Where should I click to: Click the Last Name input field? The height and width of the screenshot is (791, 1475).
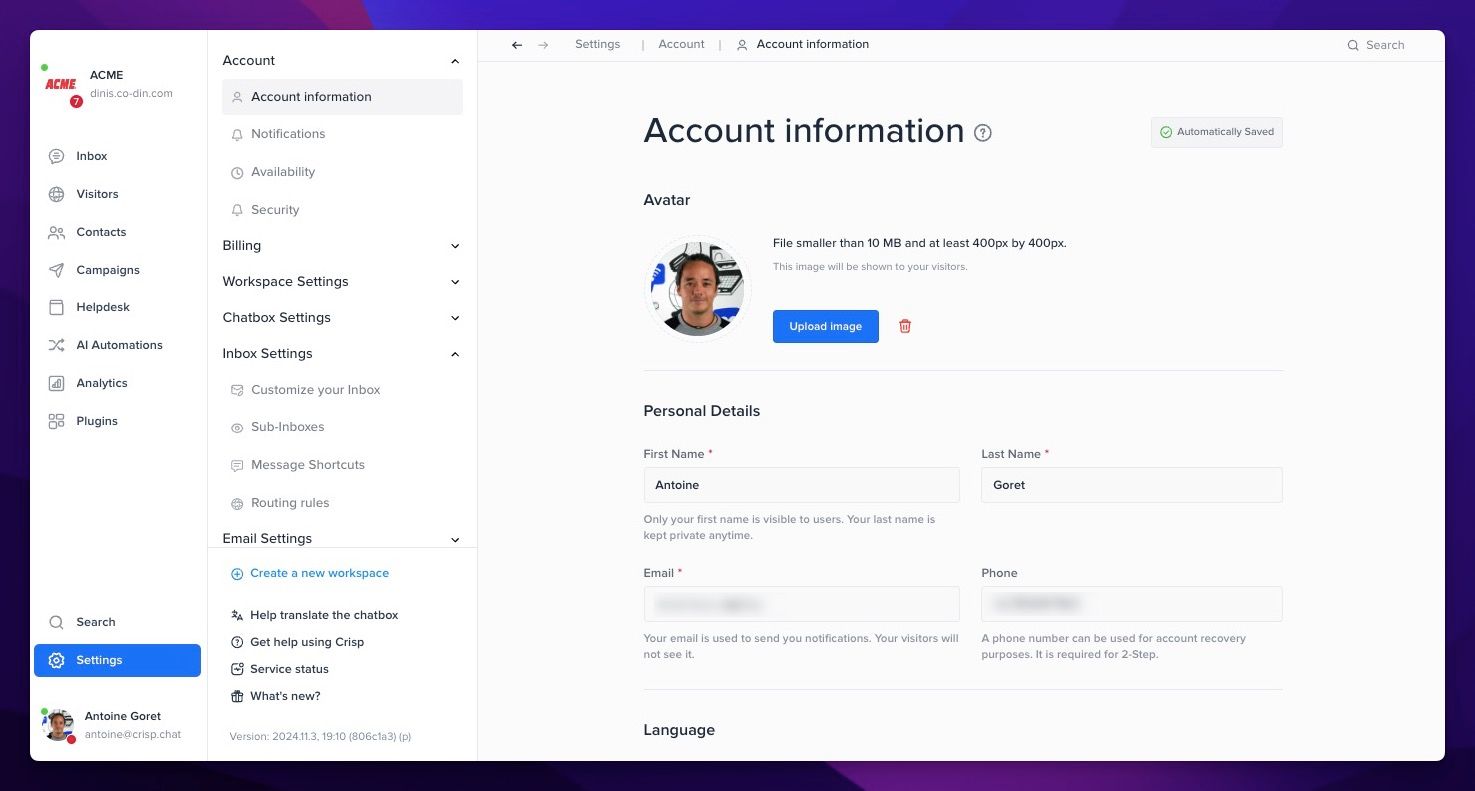pos(1132,485)
